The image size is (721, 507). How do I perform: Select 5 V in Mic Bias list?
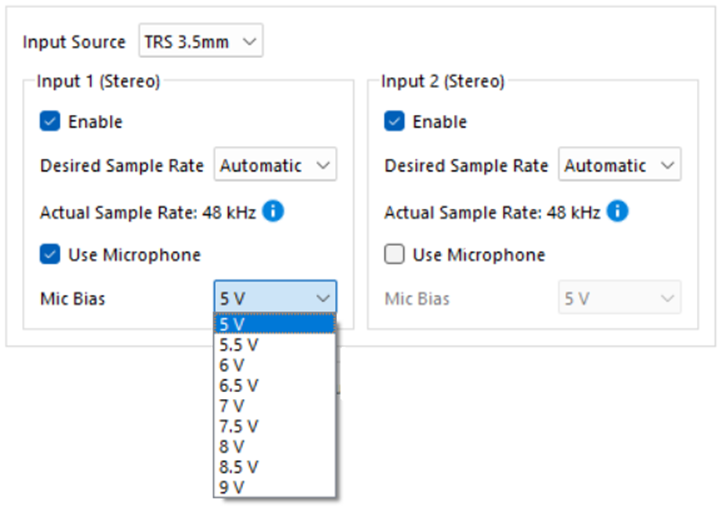(x=275, y=324)
